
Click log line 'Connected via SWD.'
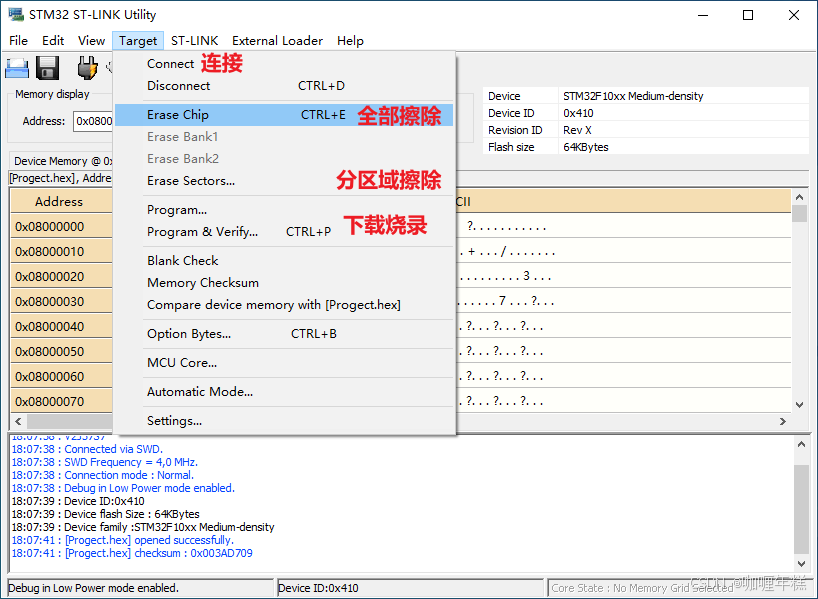pos(87,449)
